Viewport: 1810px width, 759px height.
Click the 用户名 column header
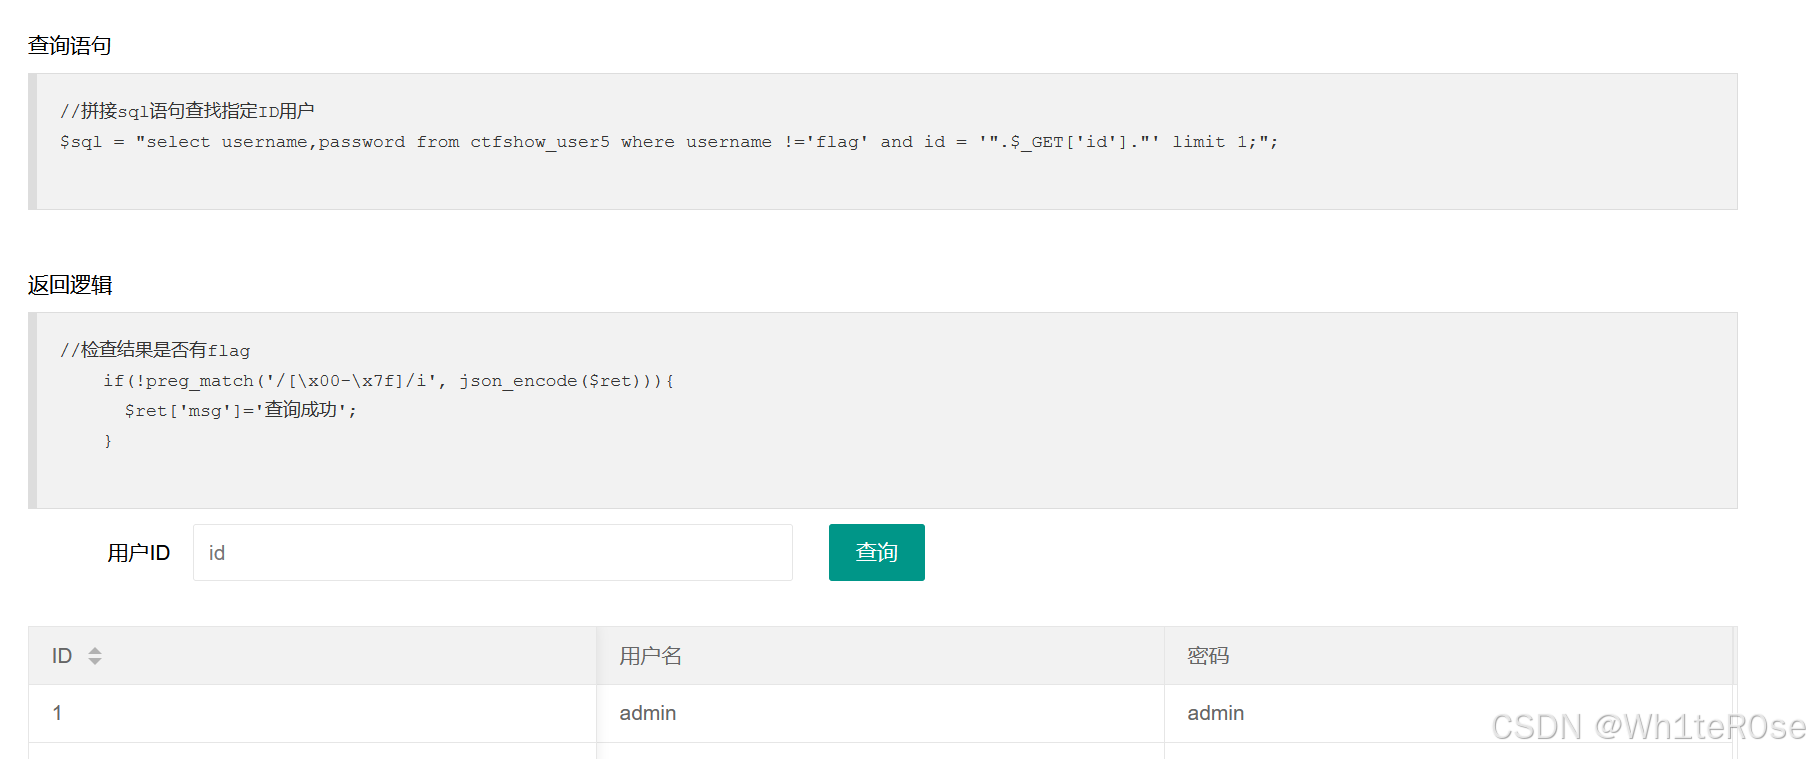880,656
